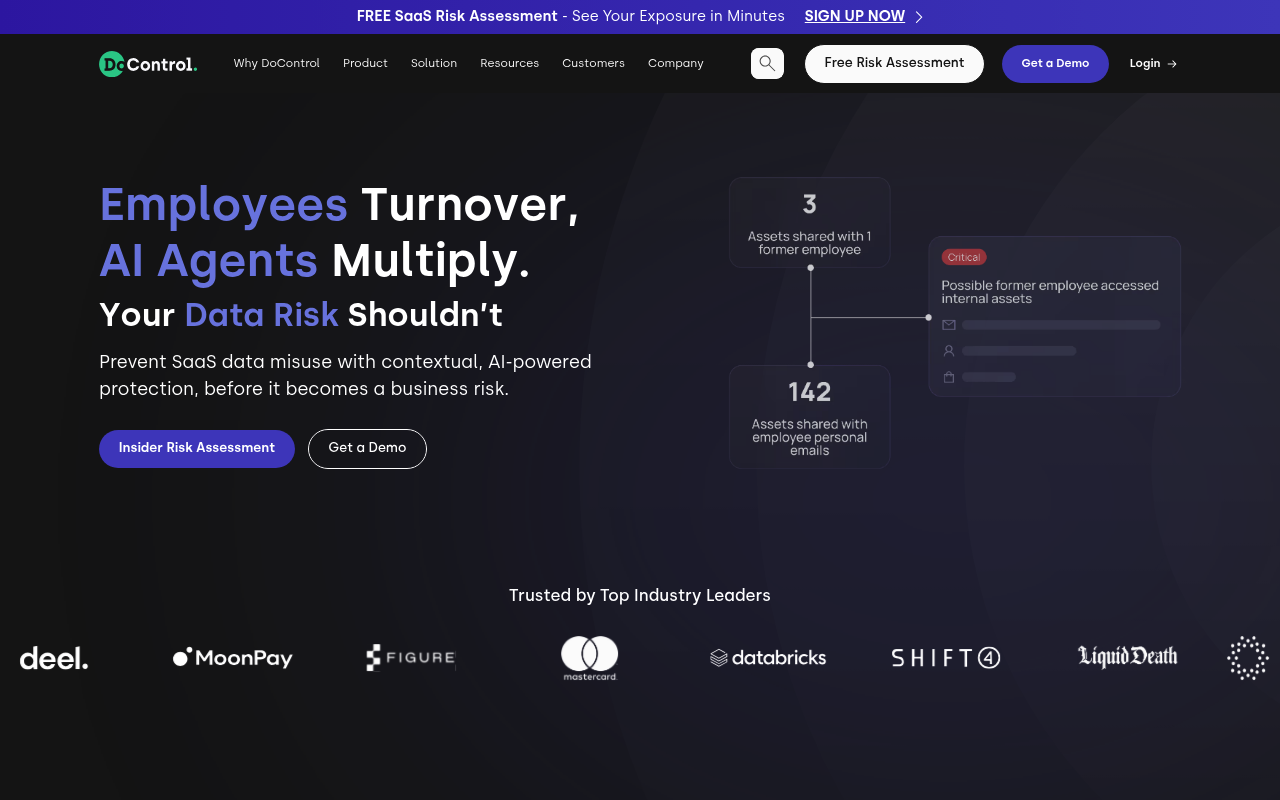Viewport: 1280px width, 800px height.
Task: Click the Figure logo
Action: (411, 657)
